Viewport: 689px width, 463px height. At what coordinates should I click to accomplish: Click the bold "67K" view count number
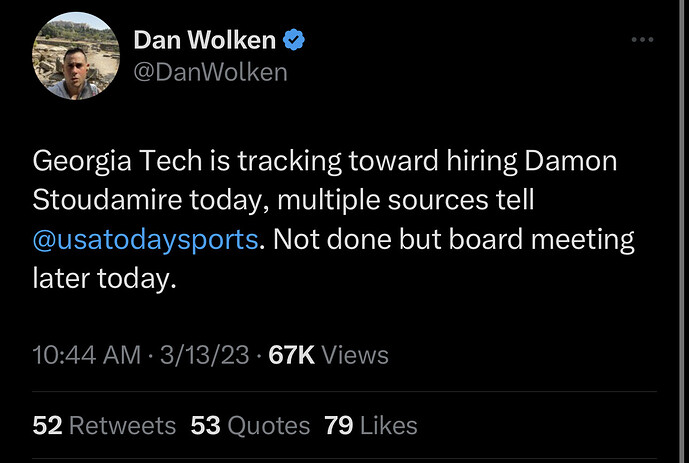(292, 354)
